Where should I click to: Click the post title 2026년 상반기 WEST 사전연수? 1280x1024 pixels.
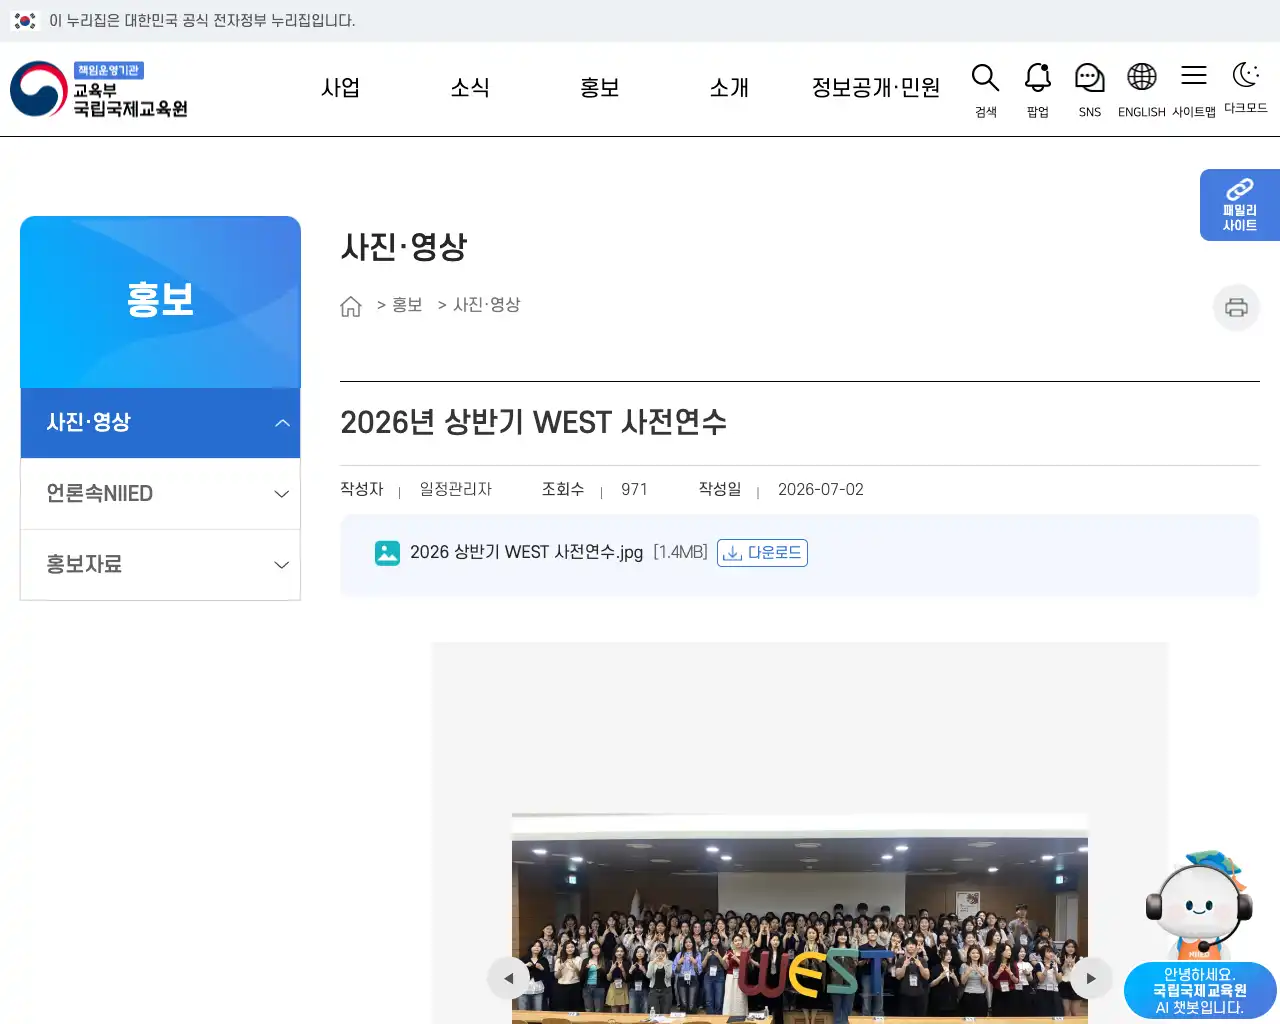pos(533,423)
